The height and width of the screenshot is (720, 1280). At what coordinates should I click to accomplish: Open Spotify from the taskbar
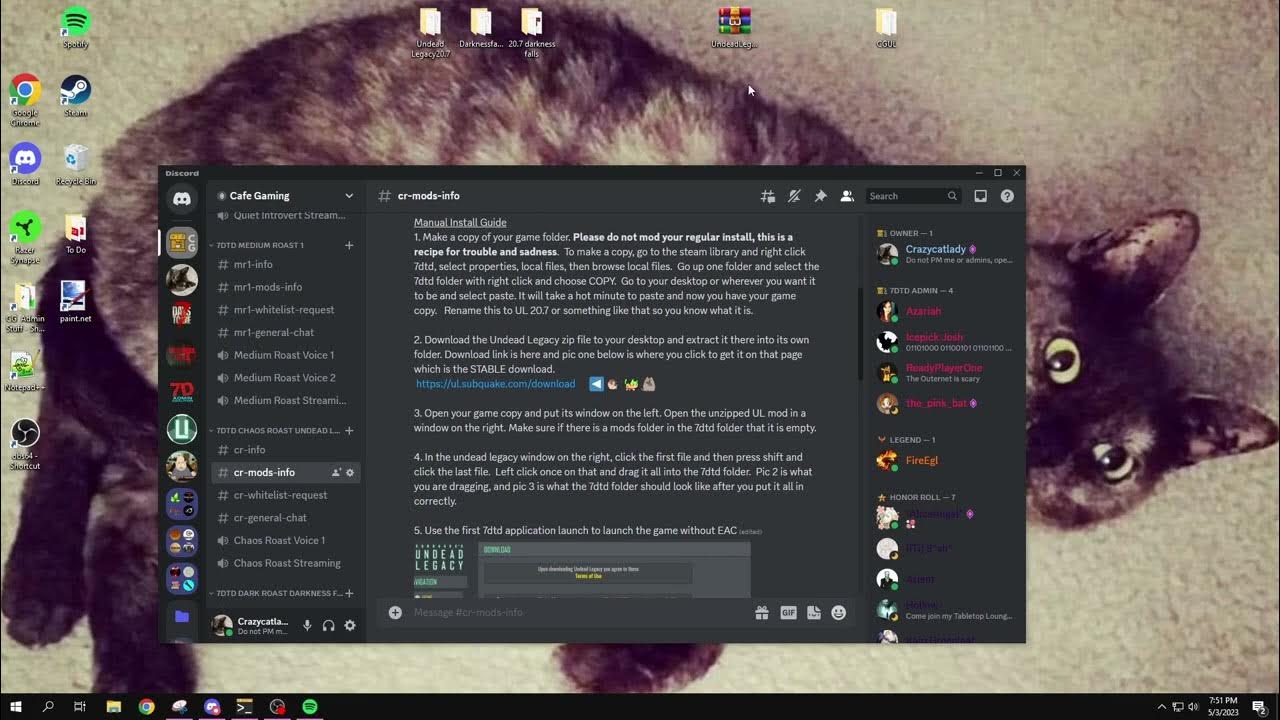(310, 707)
